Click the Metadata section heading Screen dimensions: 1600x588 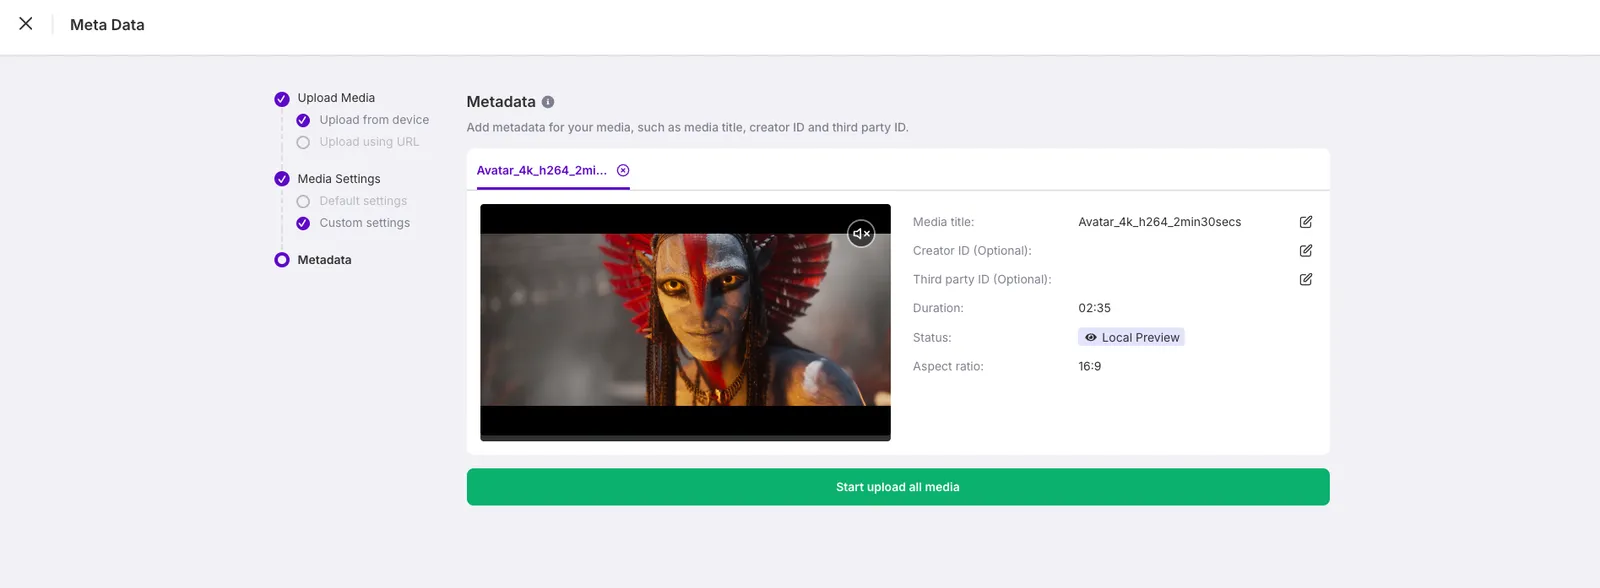point(501,102)
